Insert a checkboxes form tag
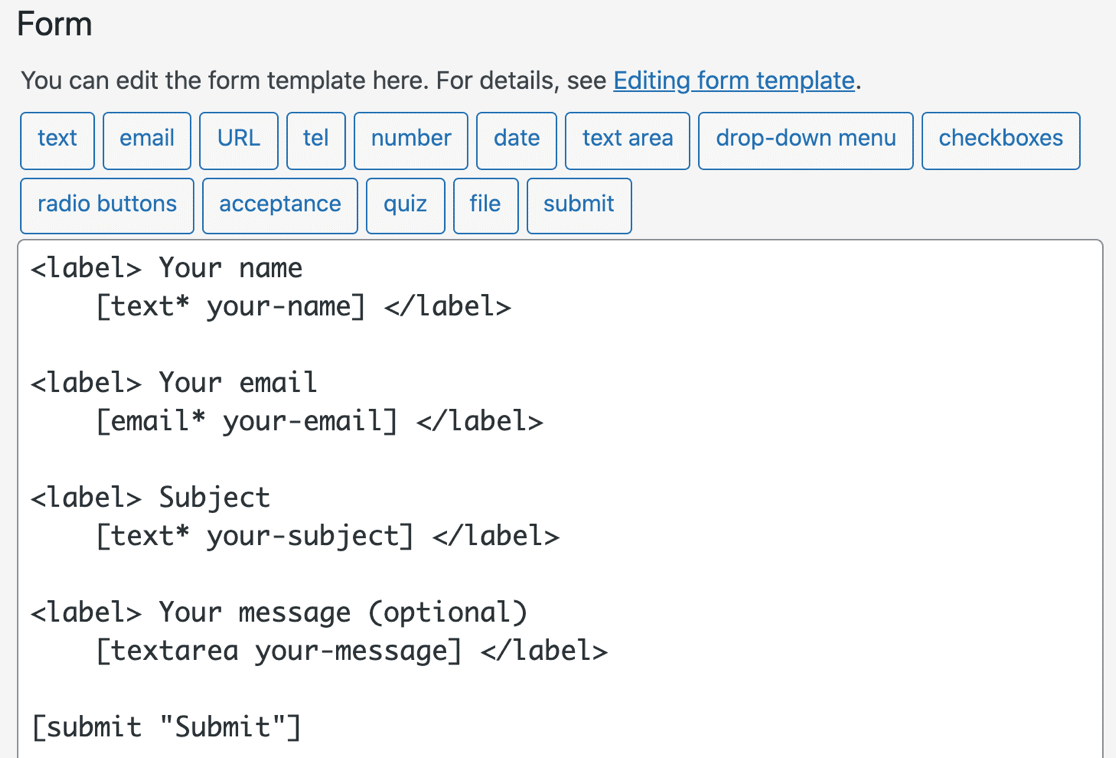Viewport: 1116px width, 758px height. coord(1000,140)
